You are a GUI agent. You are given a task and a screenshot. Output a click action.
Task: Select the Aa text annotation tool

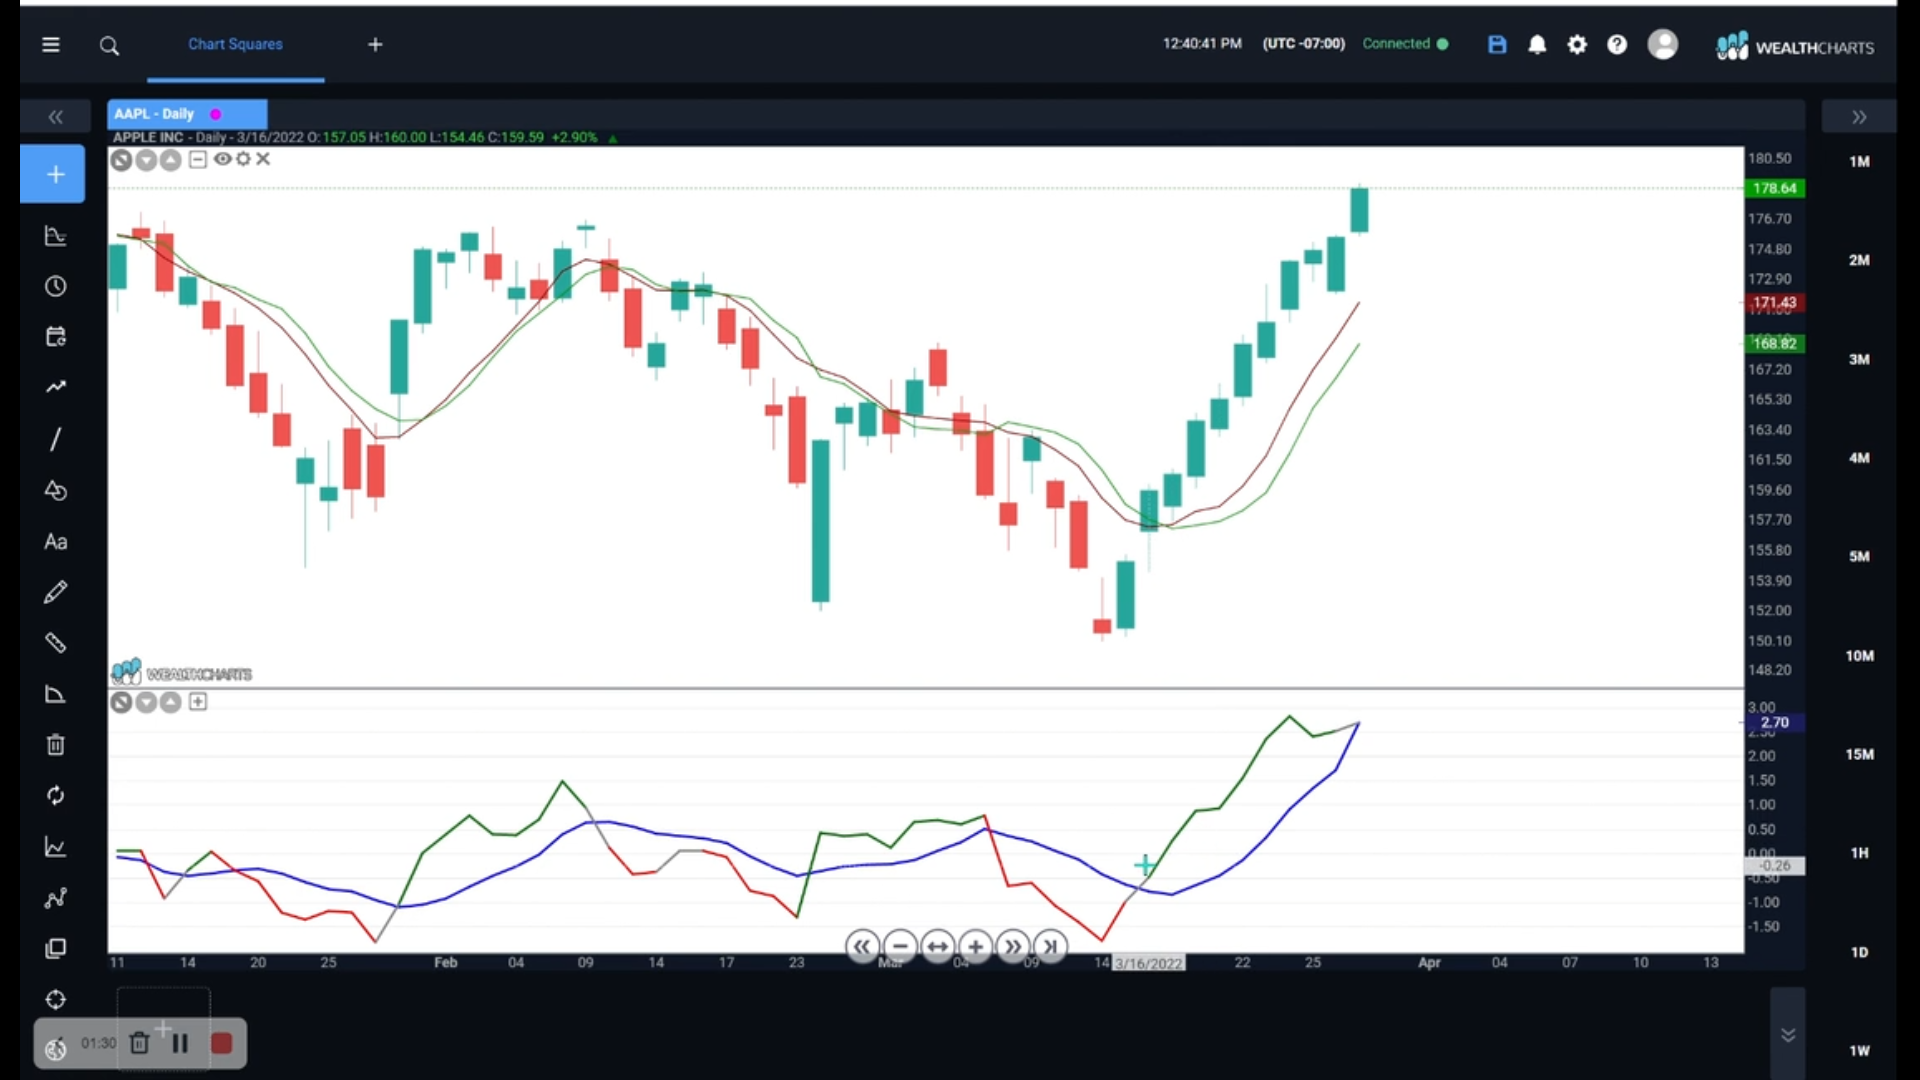[56, 542]
